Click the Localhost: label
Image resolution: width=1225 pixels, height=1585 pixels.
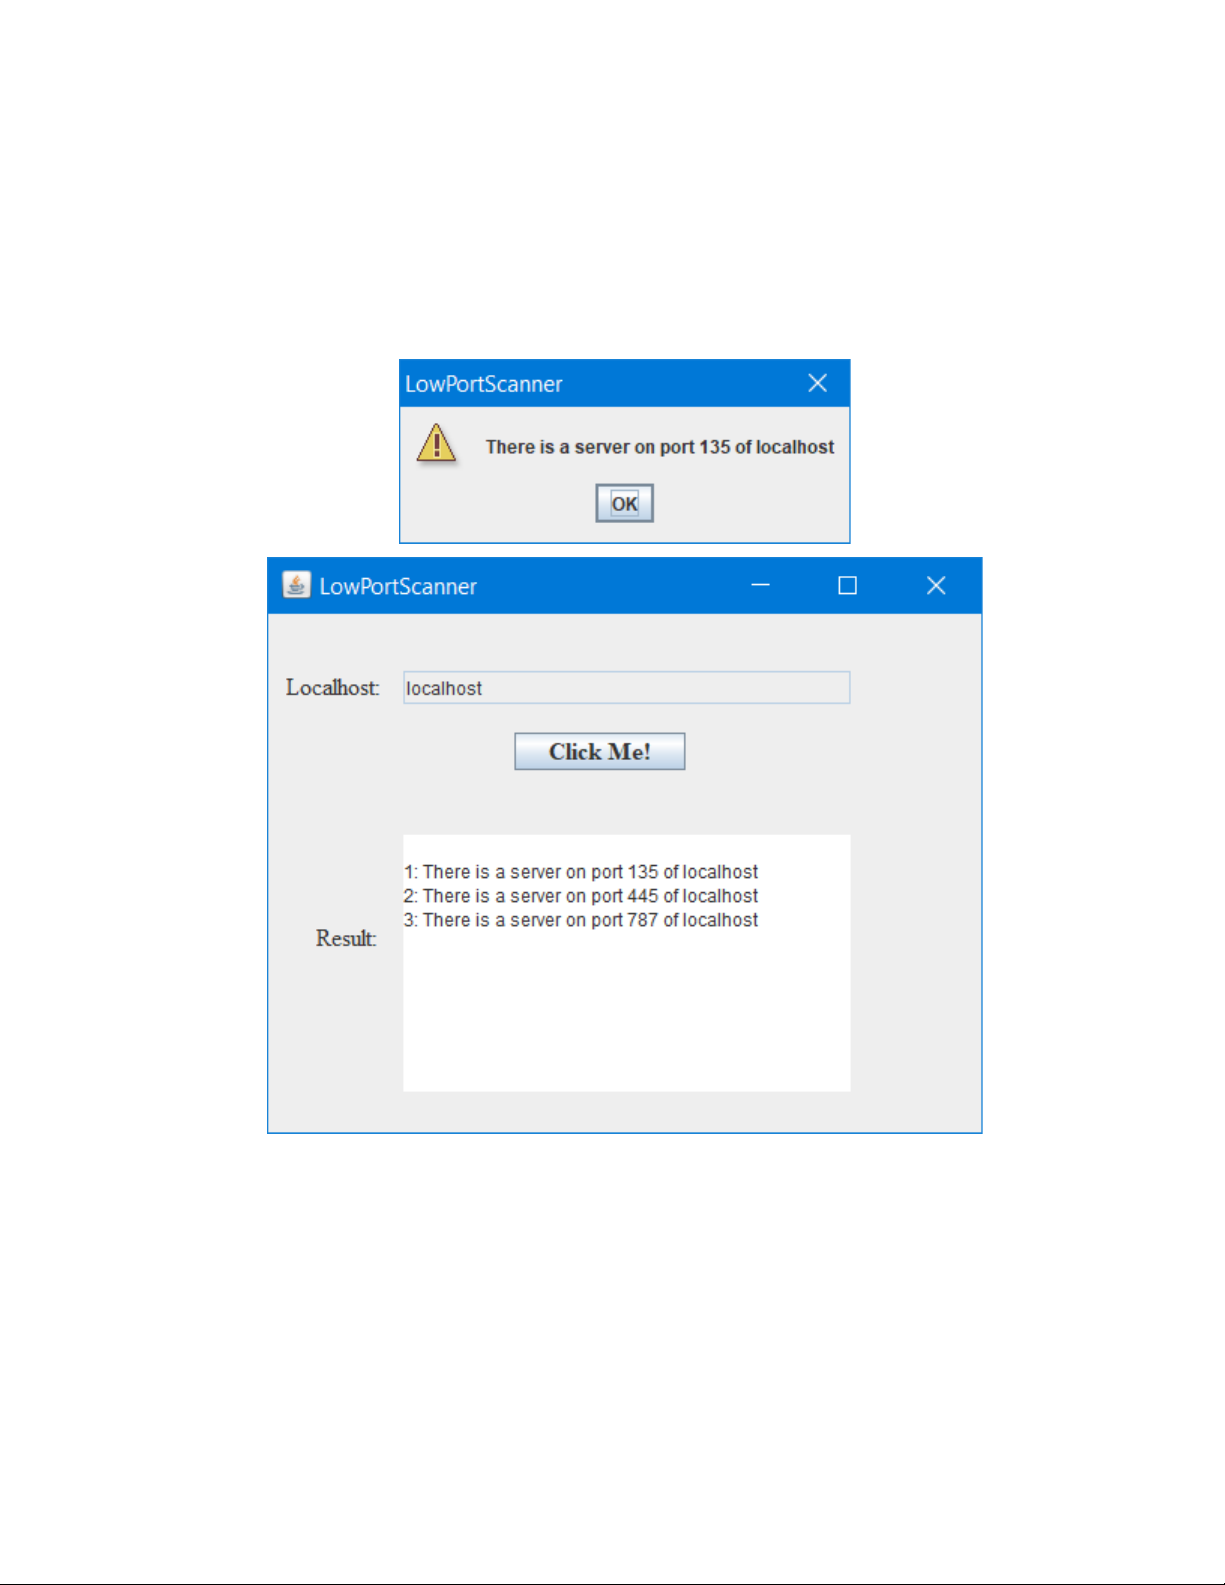[x=333, y=688]
